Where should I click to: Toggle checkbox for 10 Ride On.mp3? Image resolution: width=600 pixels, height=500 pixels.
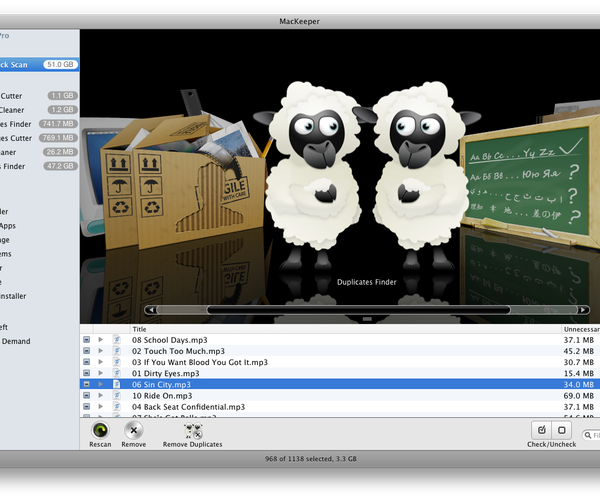click(x=86, y=395)
